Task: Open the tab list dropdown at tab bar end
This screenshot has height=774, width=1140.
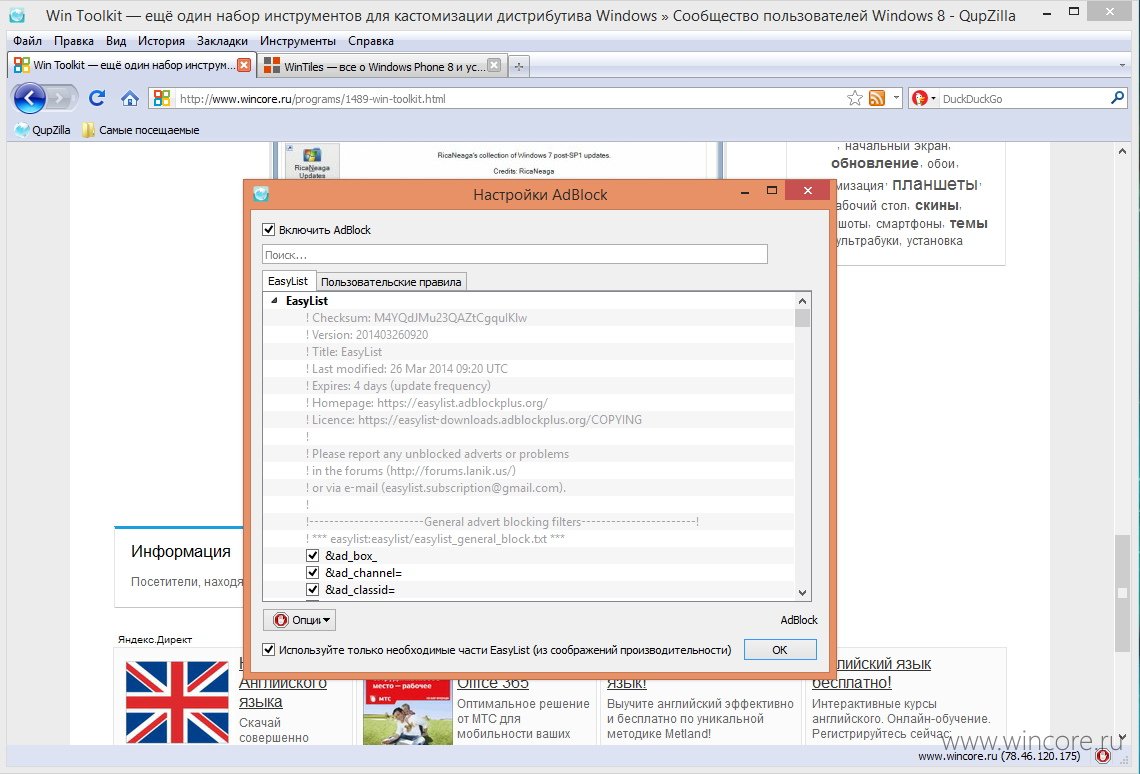Action: pyautogui.click(x=1122, y=65)
